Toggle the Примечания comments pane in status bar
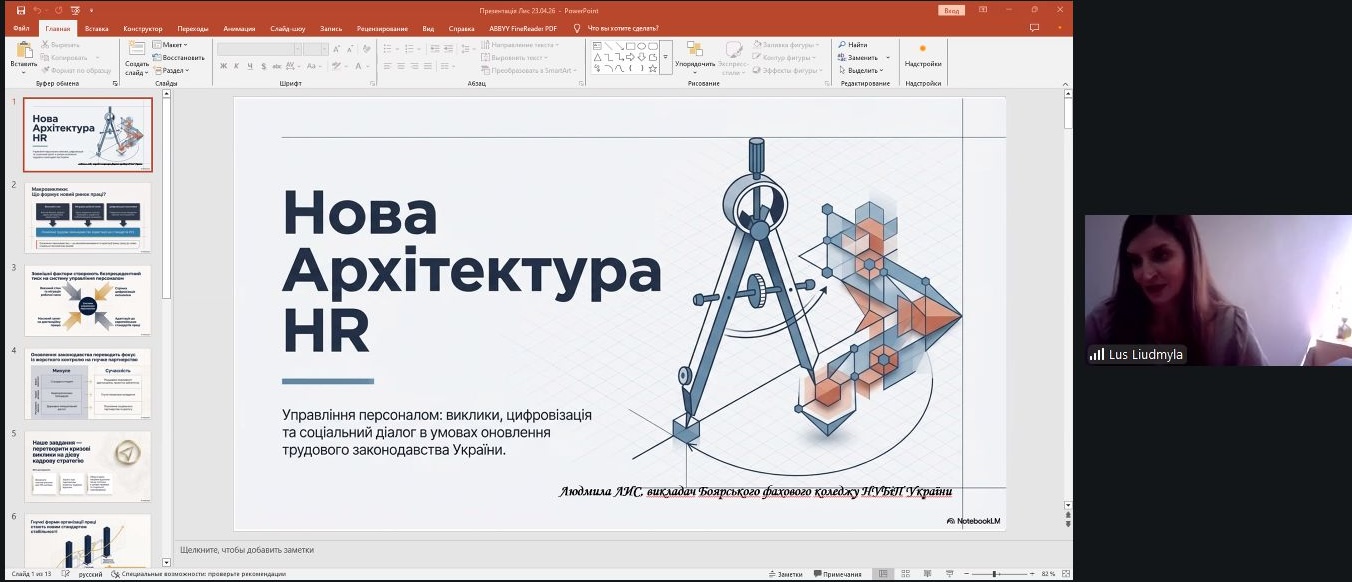This screenshot has width=1352, height=582. pos(836,574)
